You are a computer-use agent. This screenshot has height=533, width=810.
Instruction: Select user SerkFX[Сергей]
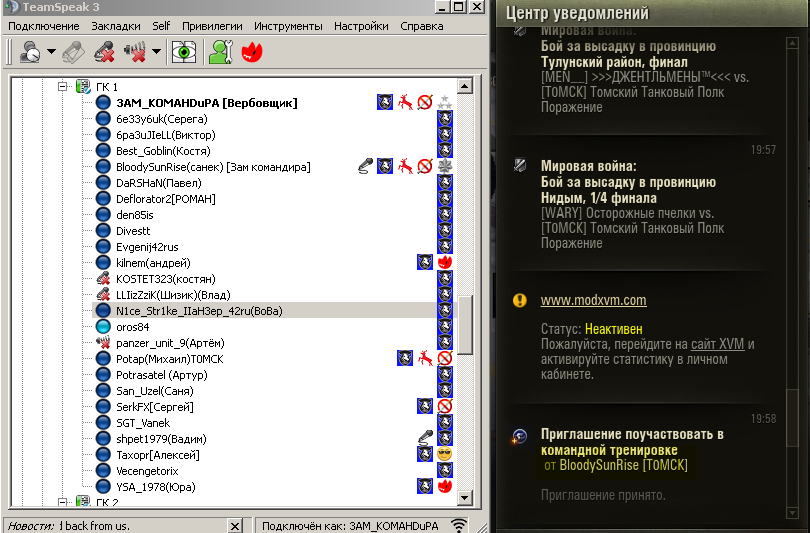point(155,407)
